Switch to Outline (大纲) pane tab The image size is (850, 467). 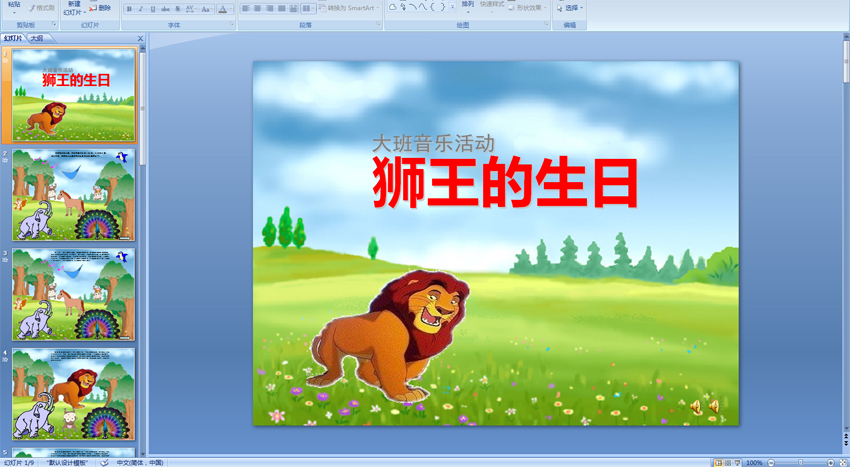(x=36, y=38)
